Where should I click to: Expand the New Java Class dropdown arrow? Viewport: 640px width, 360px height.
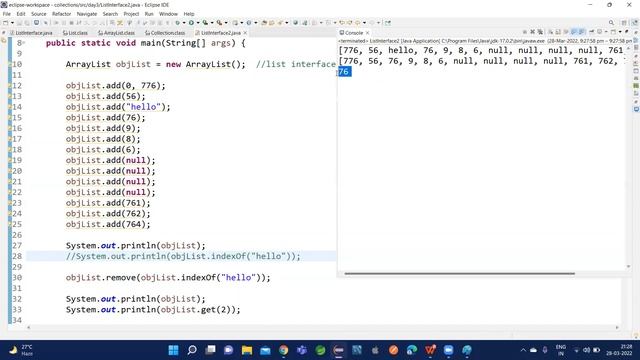point(256,23)
